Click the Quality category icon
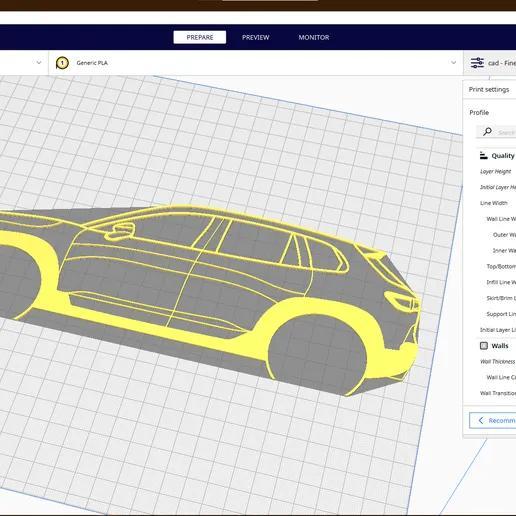 click(x=483, y=155)
